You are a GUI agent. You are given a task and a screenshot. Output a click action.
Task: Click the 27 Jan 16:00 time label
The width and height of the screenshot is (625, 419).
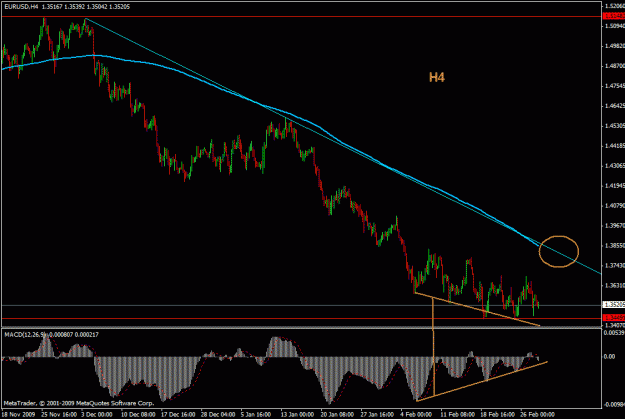point(377,414)
